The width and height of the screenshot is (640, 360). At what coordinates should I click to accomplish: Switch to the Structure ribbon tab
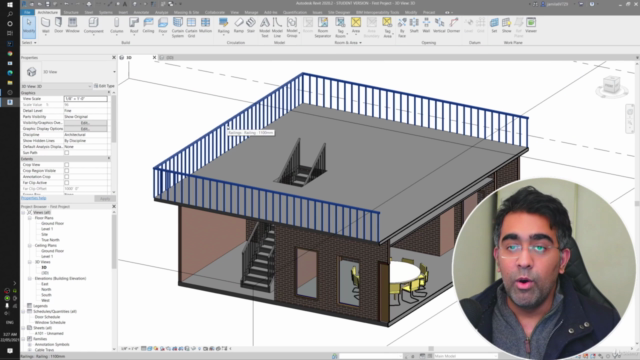click(x=71, y=13)
